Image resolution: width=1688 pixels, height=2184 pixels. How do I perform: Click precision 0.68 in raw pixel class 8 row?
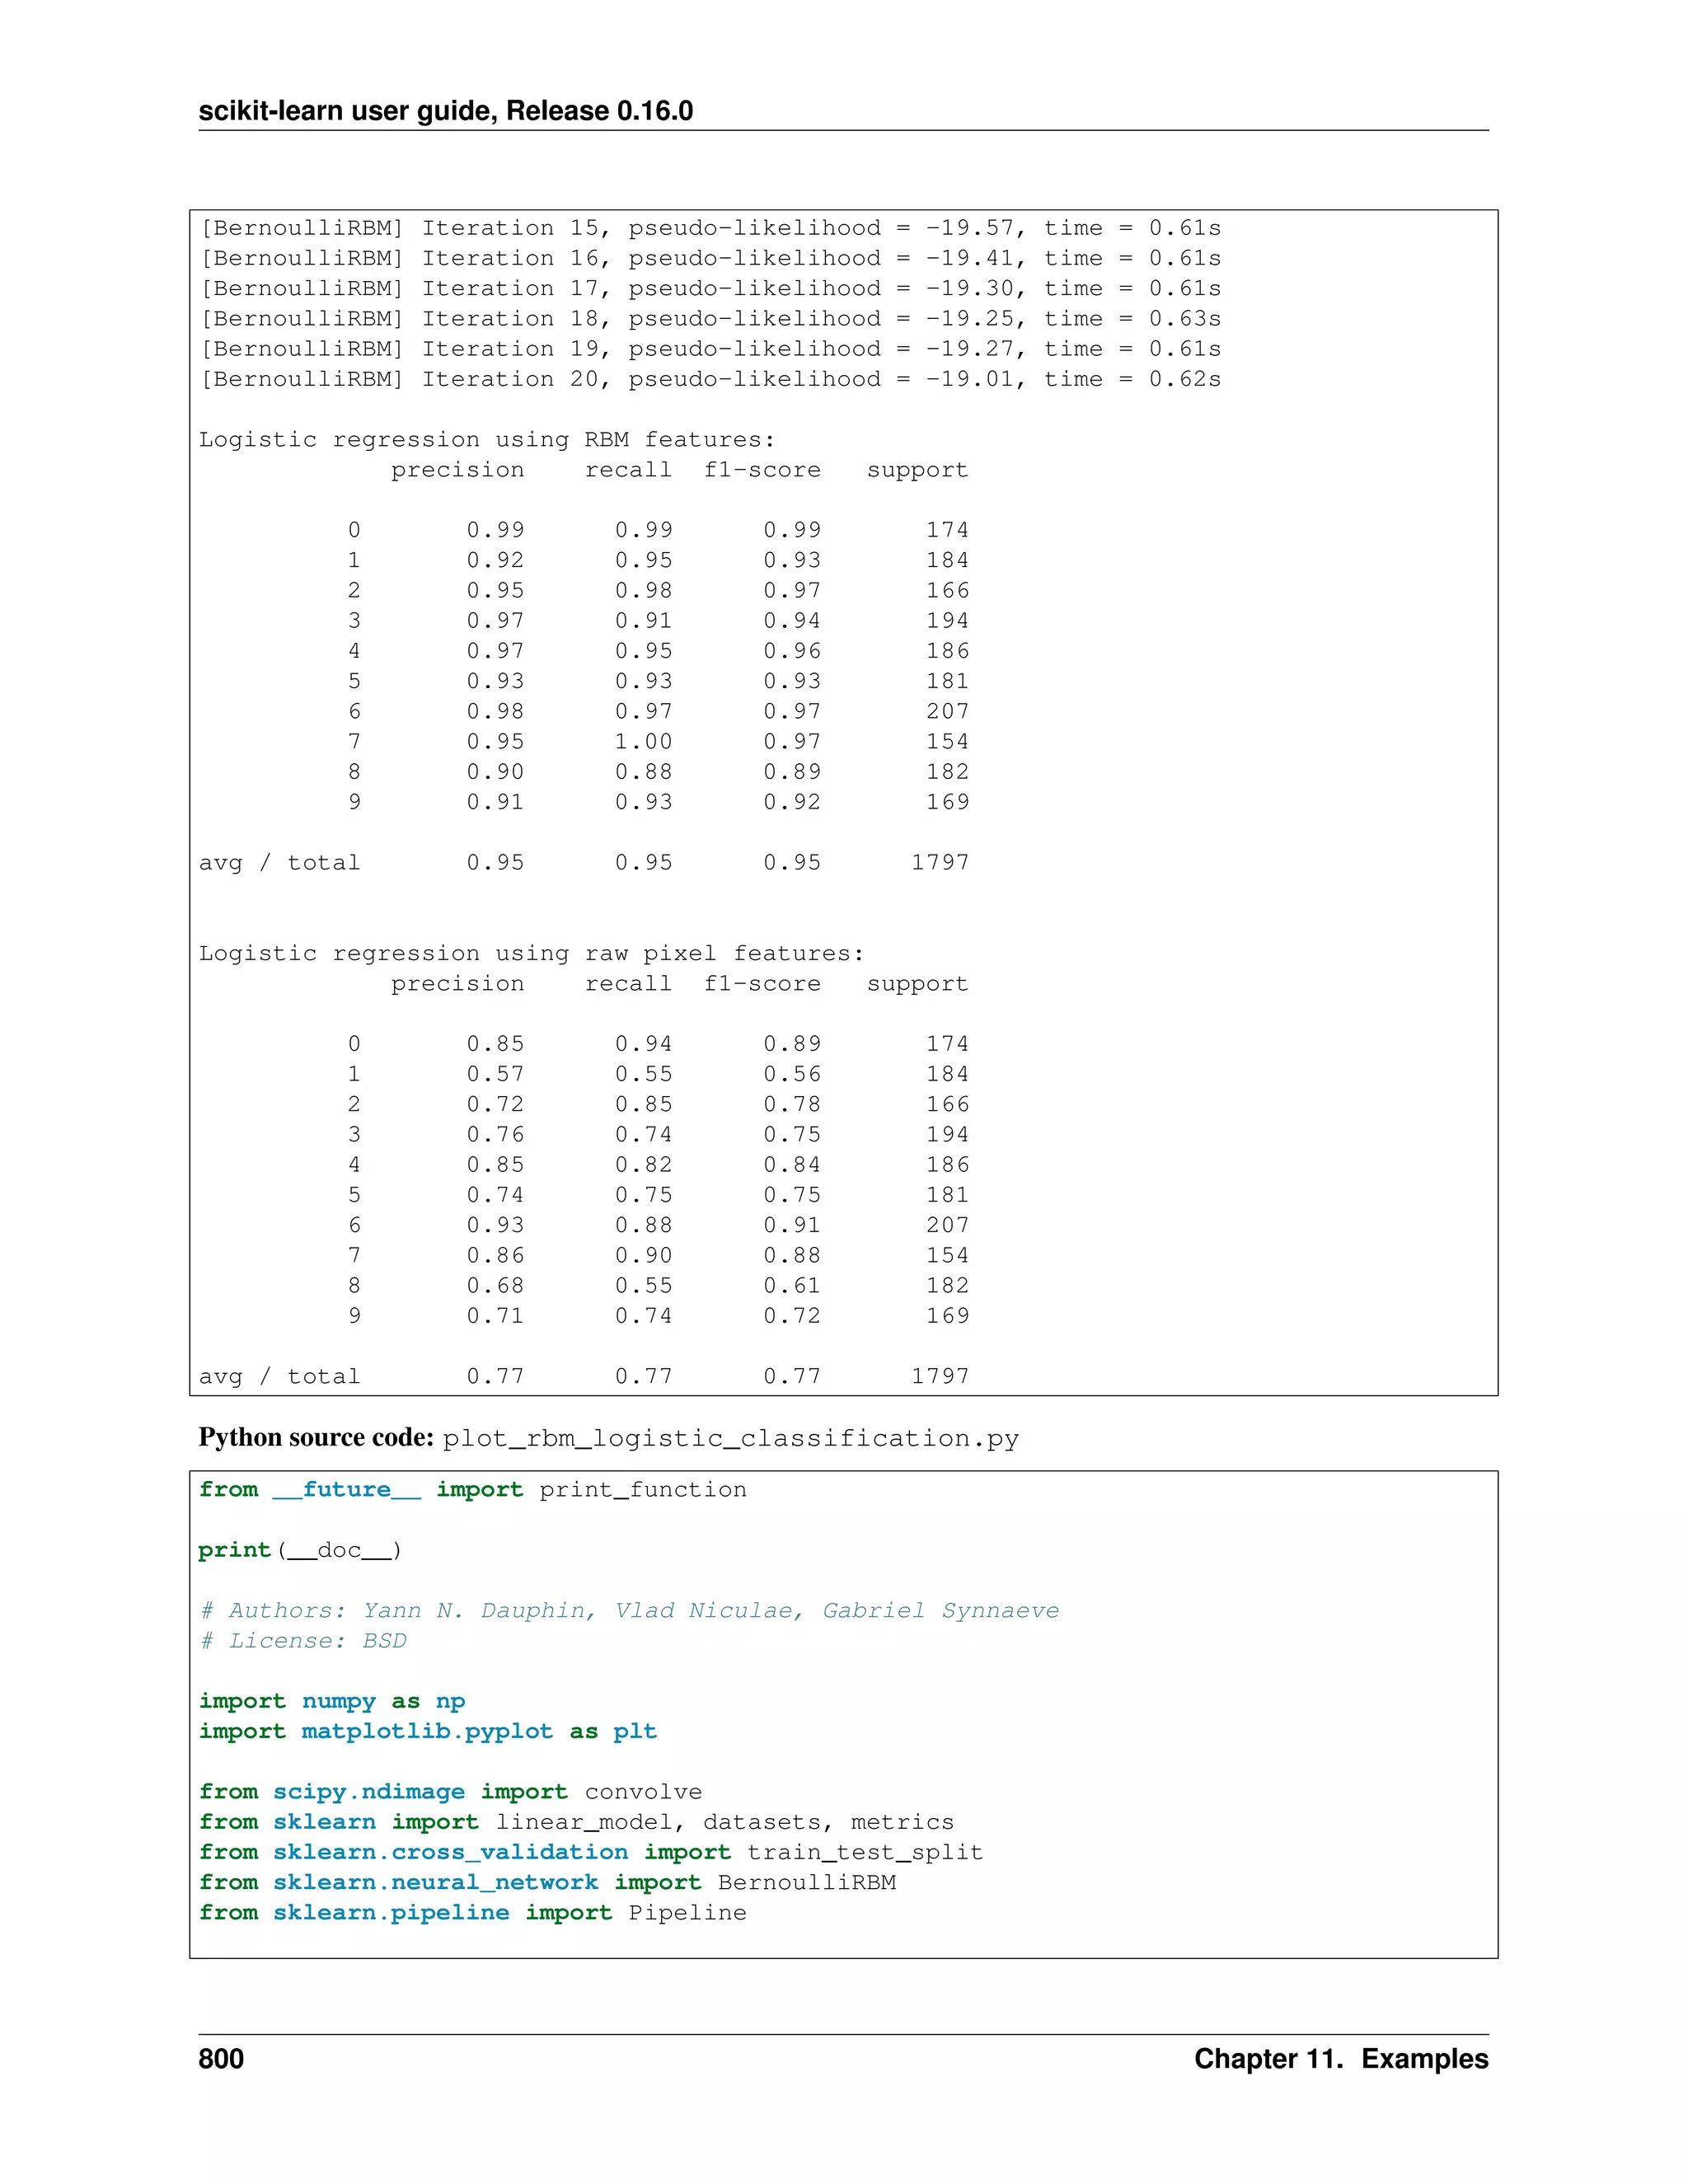(495, 1285)
